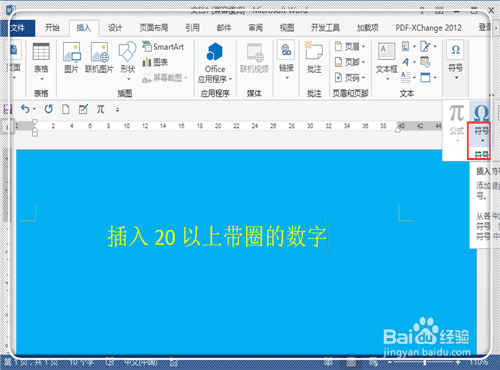Viewport: 500px width, 370px height.
Task: Click the 10 个字 word count
Action: pos(82,362)
